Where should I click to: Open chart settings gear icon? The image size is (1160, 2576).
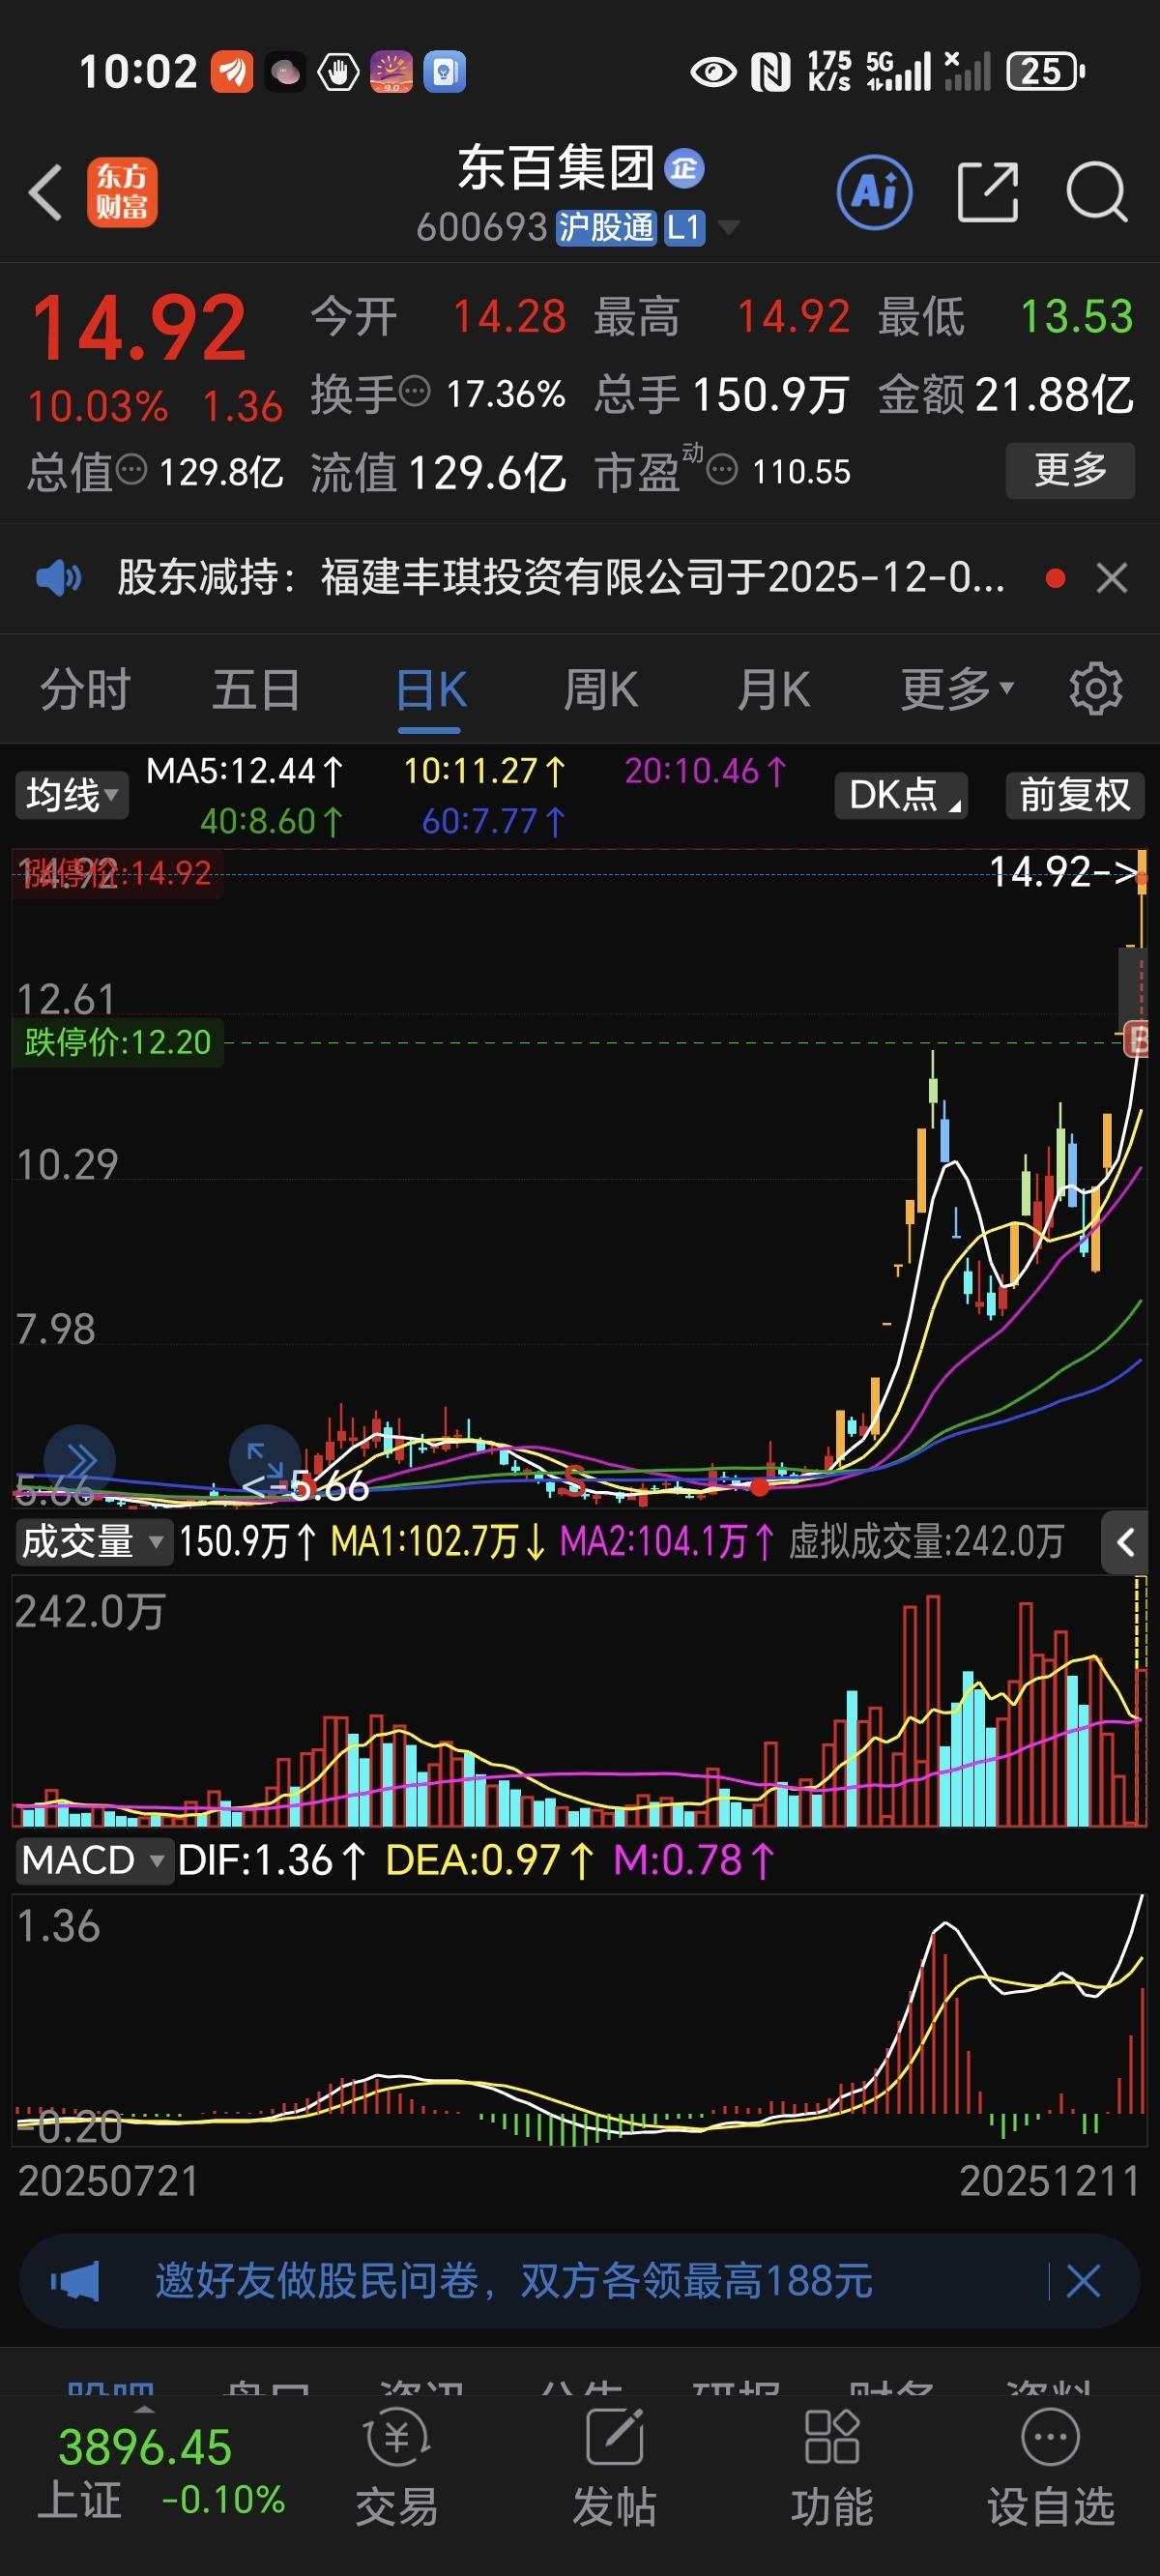coord(1096,688)
